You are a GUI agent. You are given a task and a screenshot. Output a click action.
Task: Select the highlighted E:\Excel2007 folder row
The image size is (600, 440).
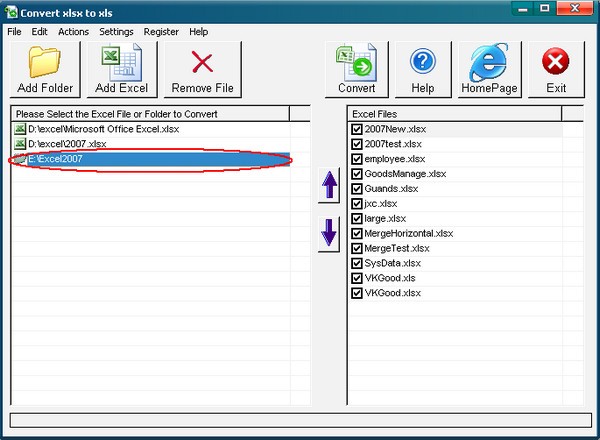point(151,159)
